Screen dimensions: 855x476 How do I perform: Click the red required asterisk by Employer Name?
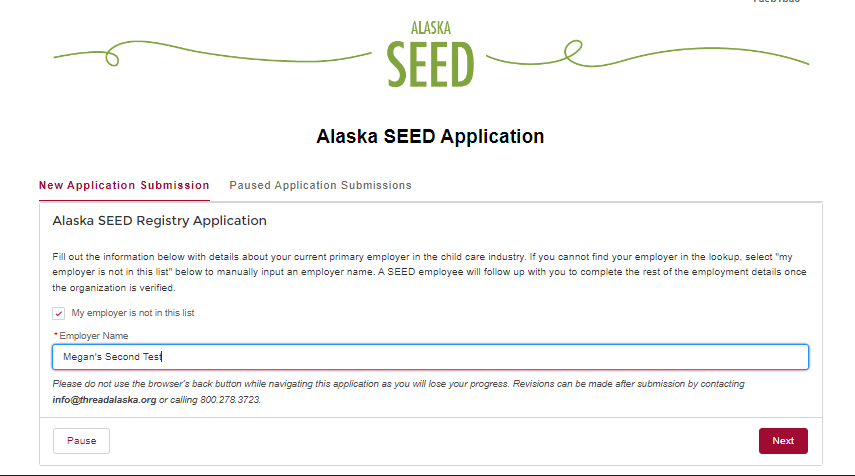click(x=56, y=334)
